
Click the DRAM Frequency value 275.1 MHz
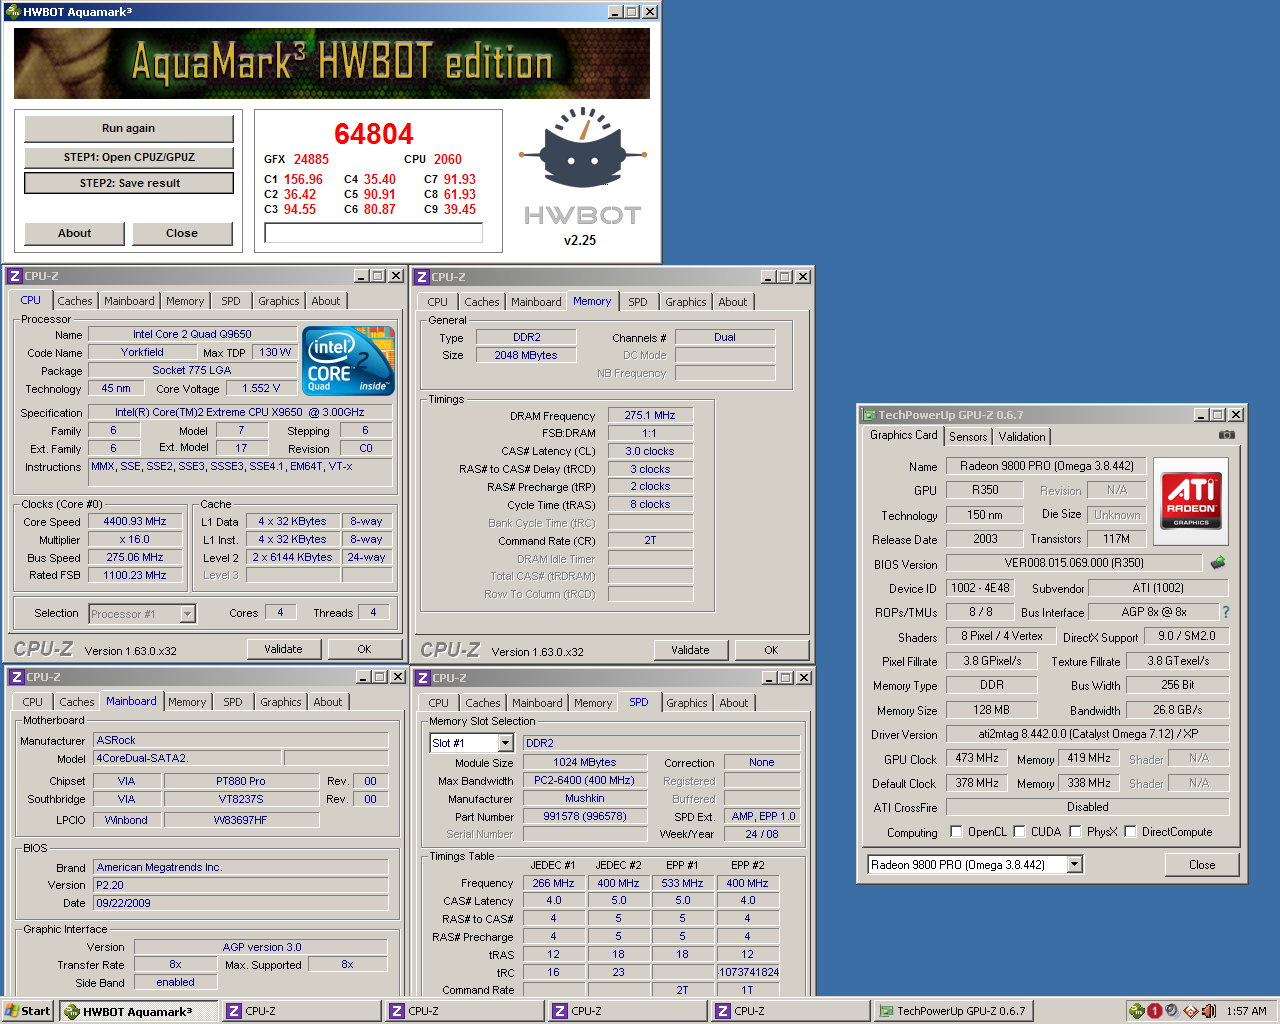click(x=650, y=415)
